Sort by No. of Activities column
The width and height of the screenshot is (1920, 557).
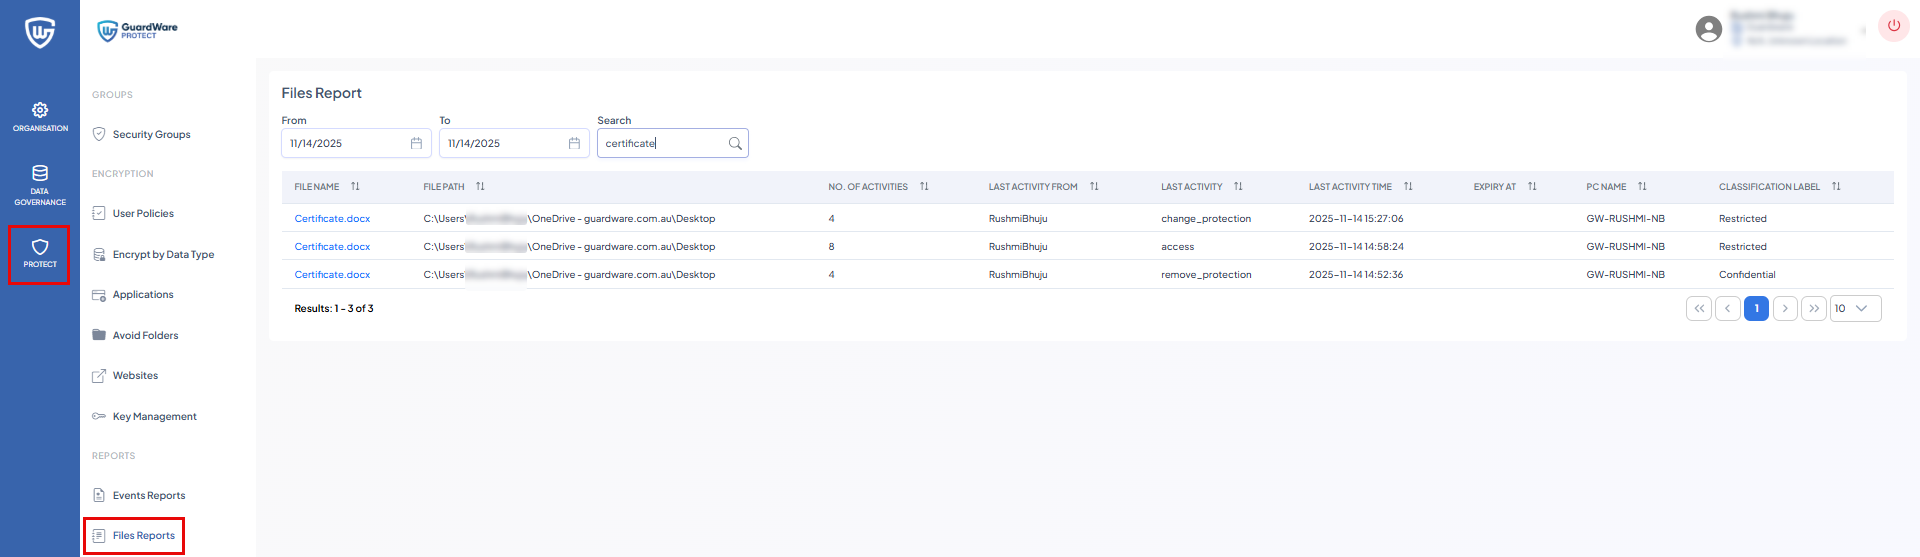924,187
